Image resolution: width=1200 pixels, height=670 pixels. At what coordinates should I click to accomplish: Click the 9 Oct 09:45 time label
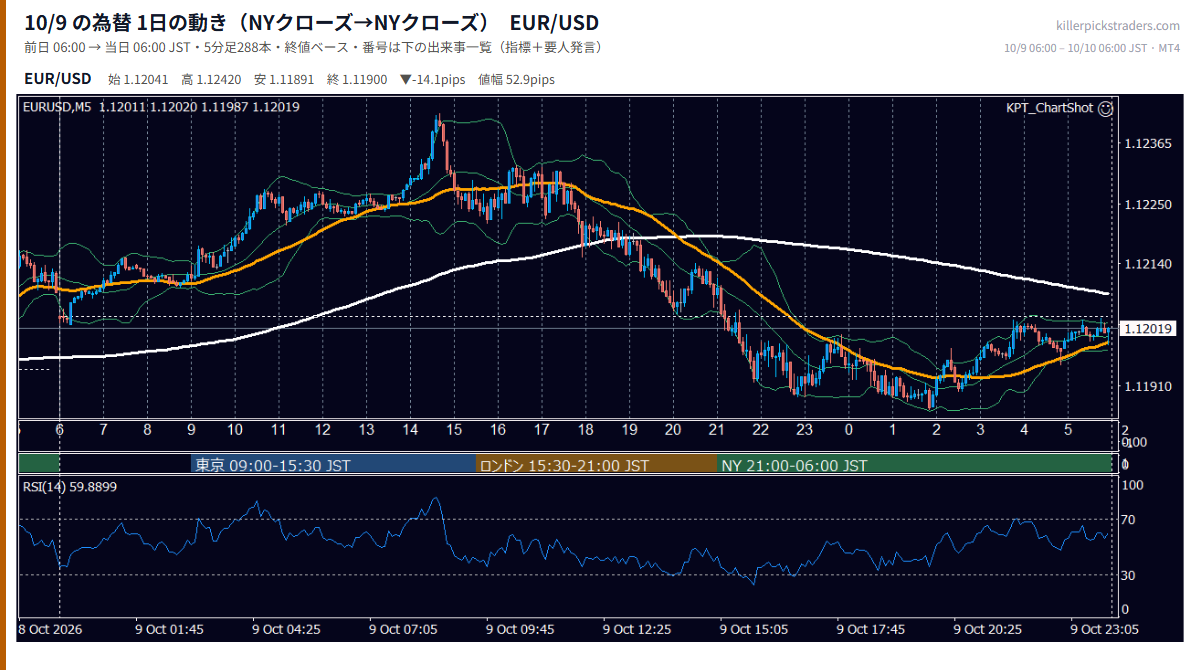coord(520,630)
